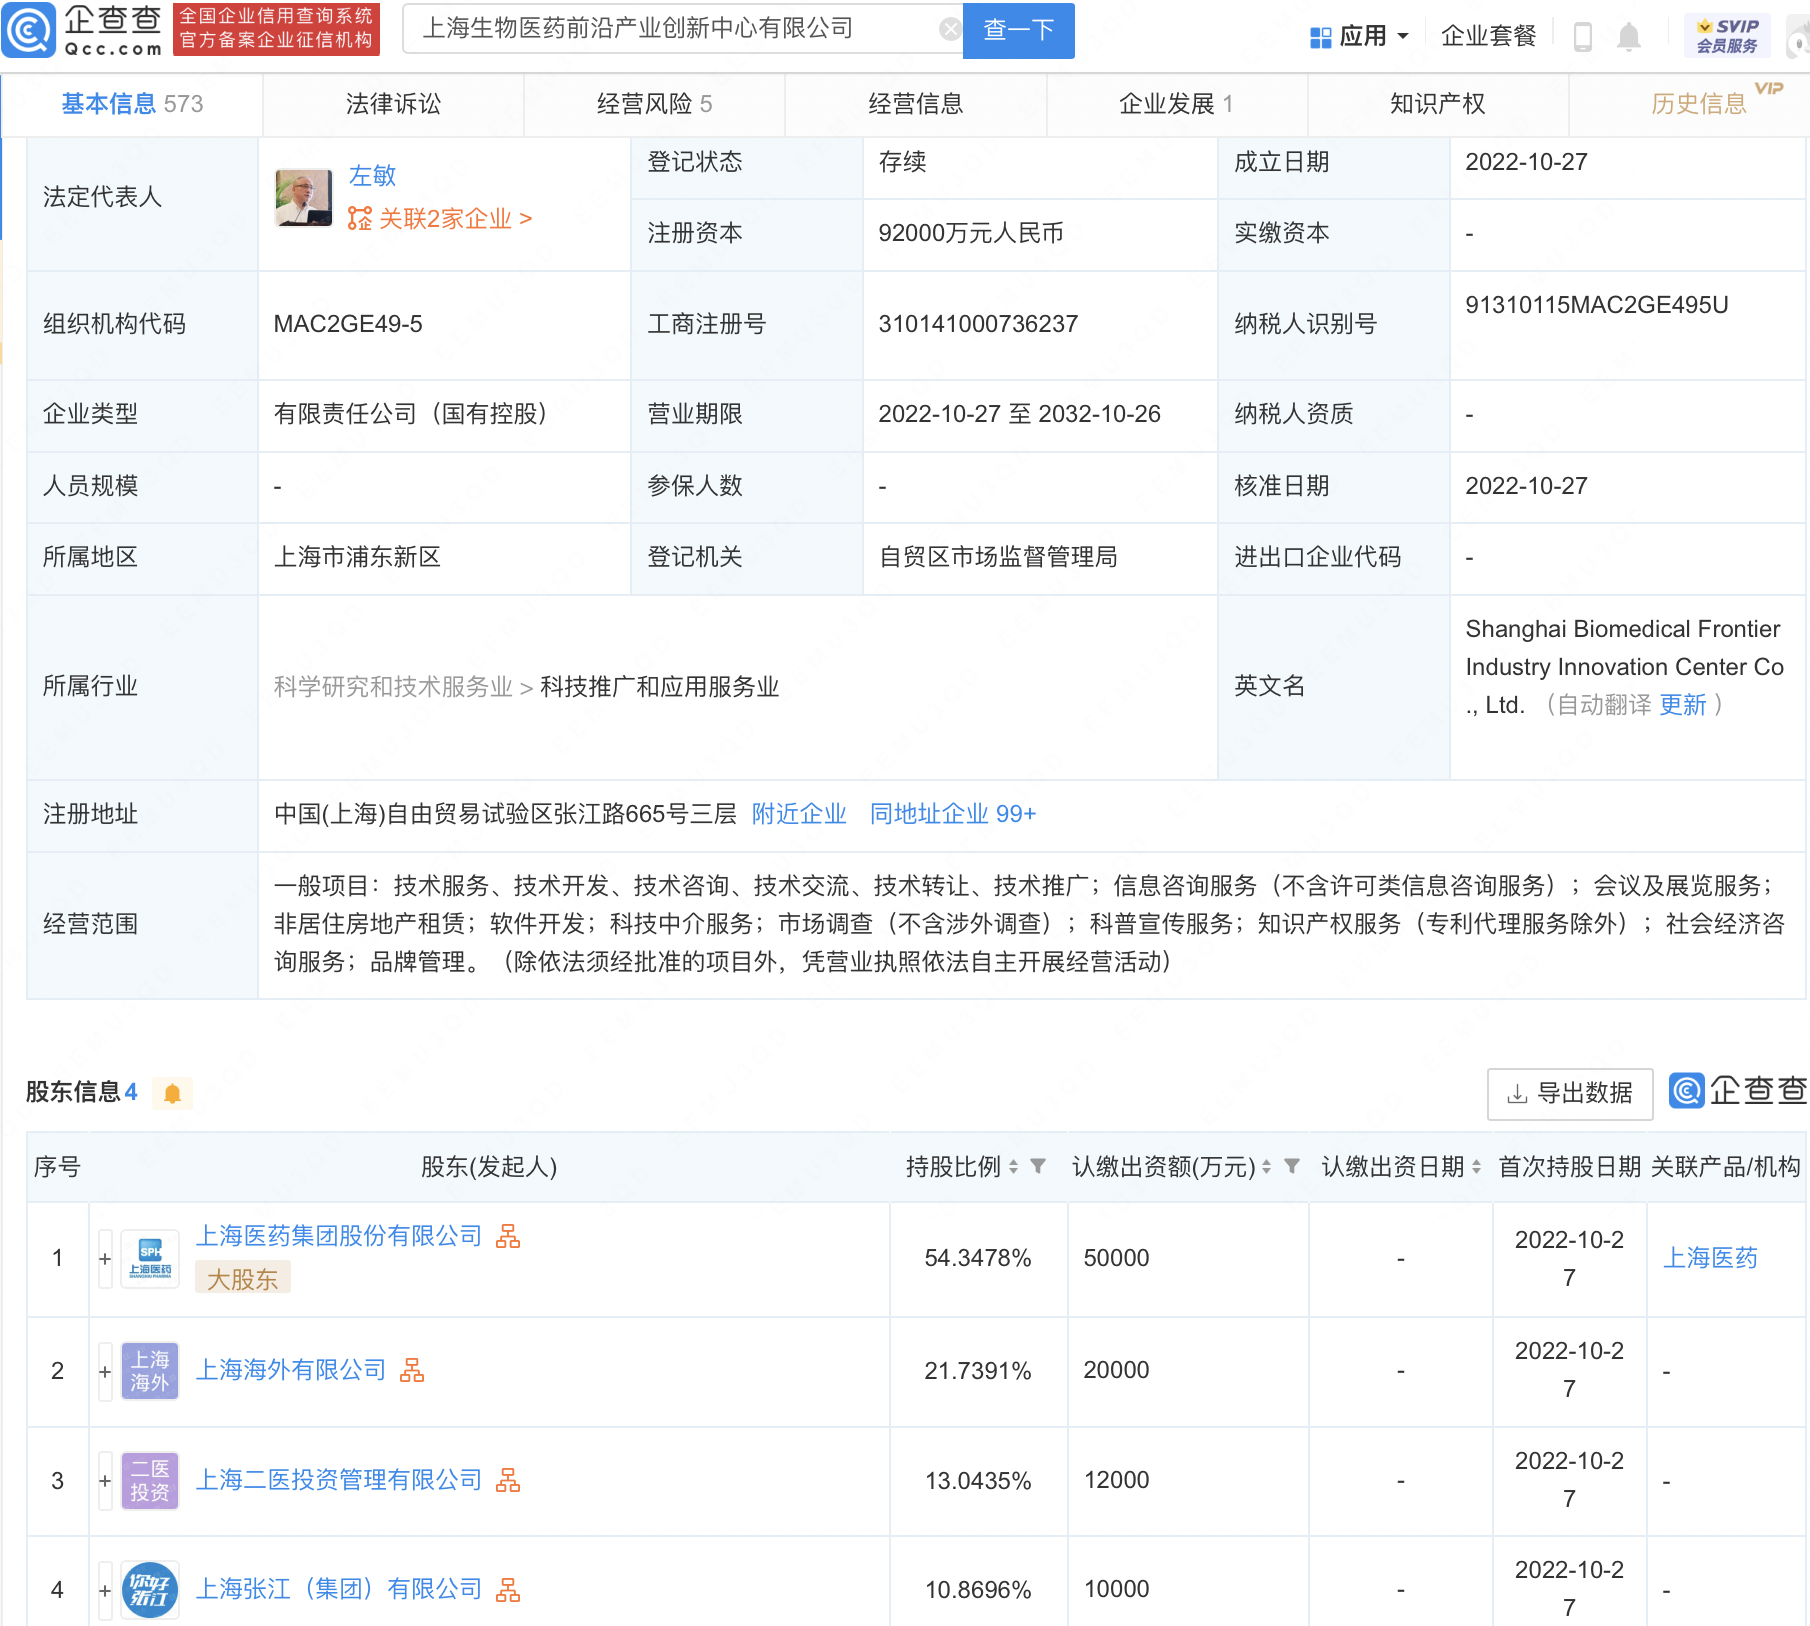1810x1626 pixels.
Task: Switch to the 知识产权 tab
Action: pos(1438,104)
